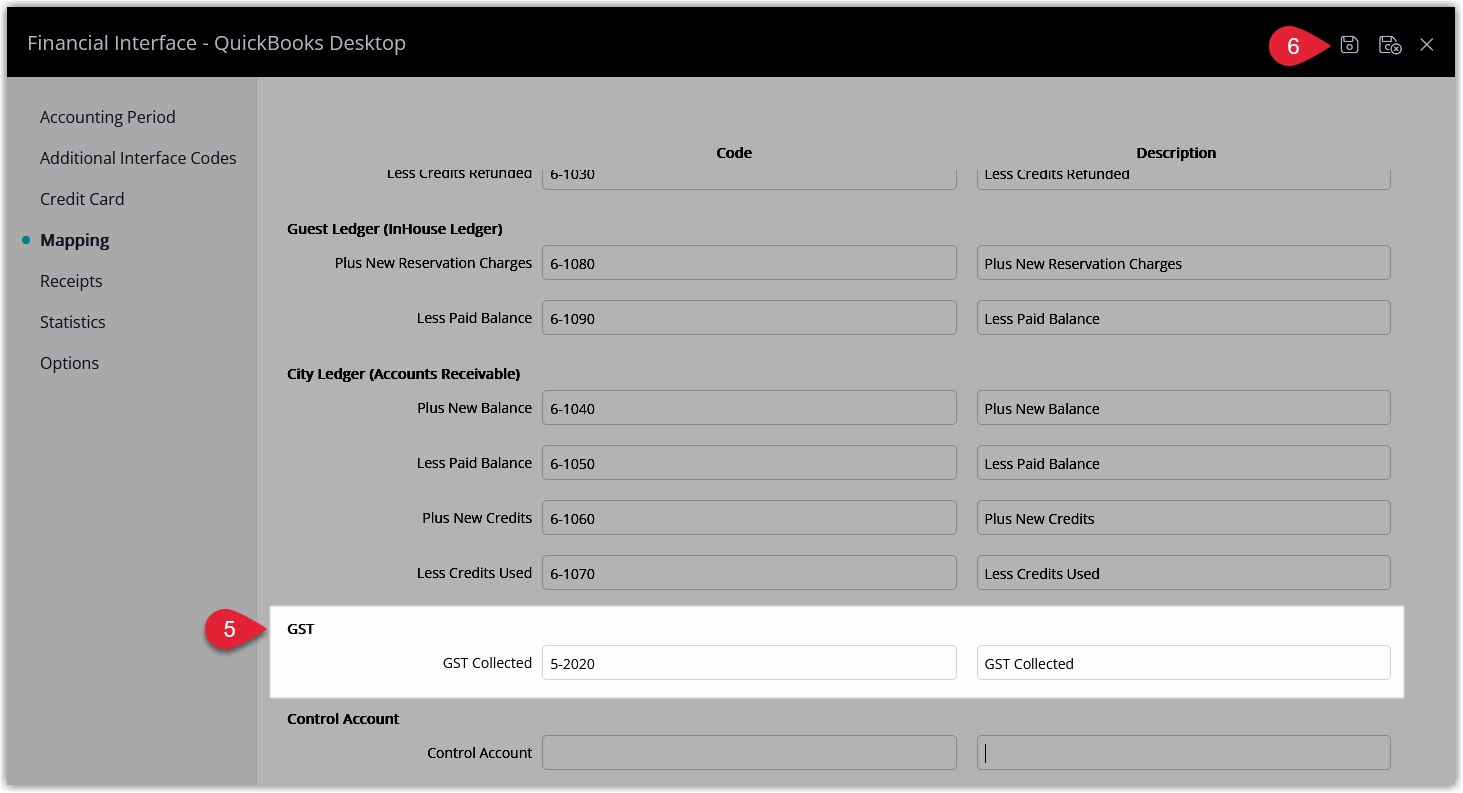The width and height of the screenshot is (1463, 793).
Task: Select City Ledger Less Paid Balance code 6-1050
Action: point(749,463)
